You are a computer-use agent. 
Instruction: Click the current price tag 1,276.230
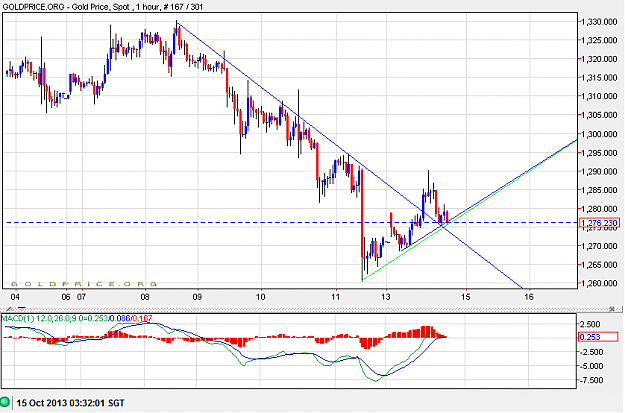599,223
